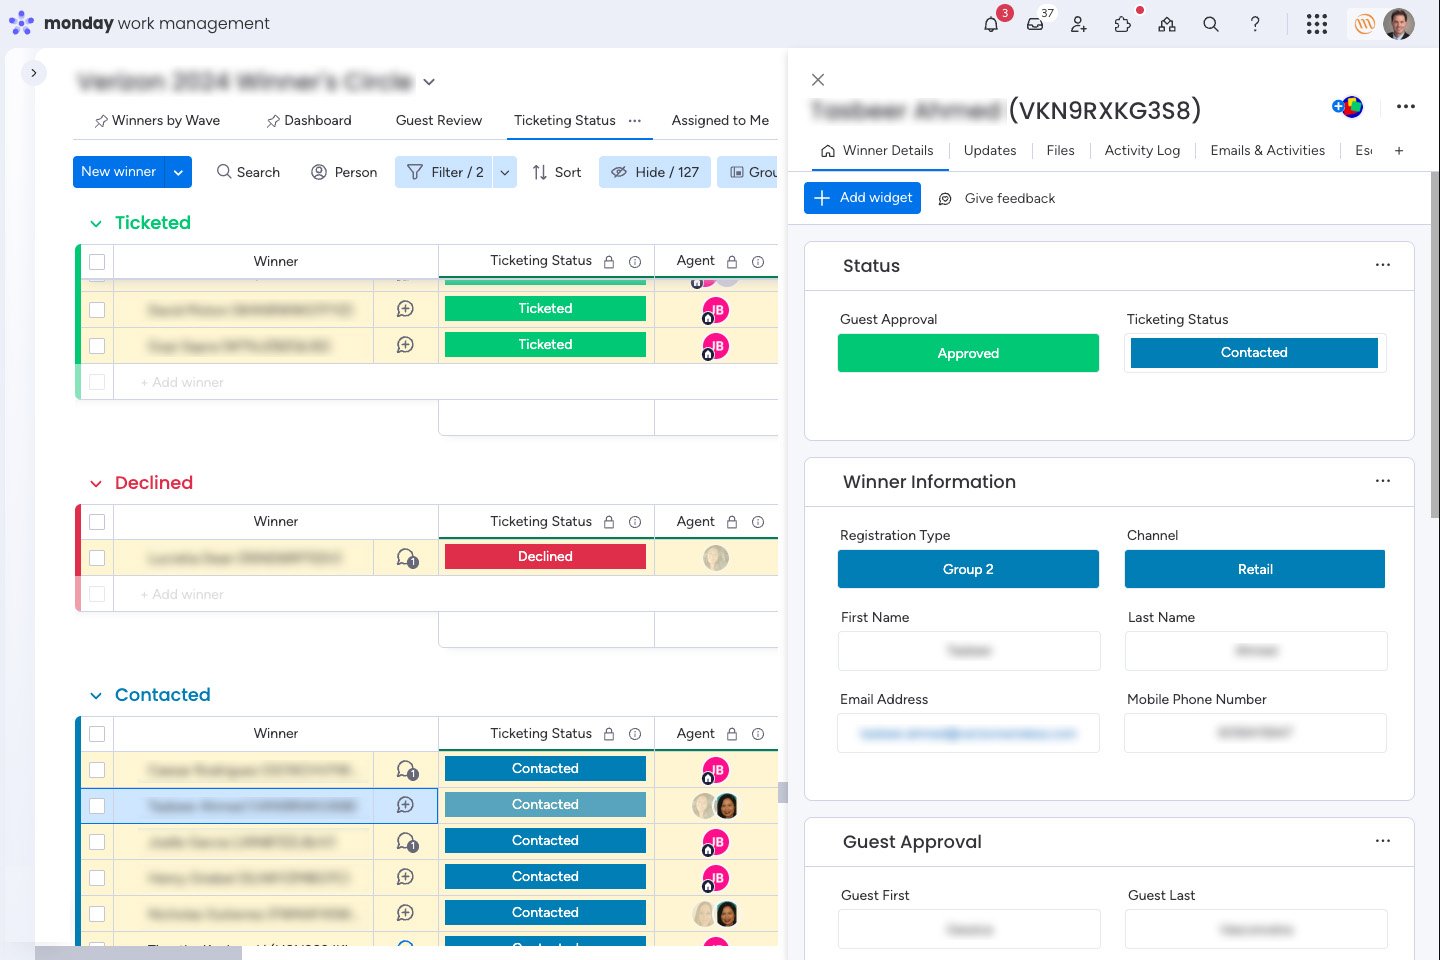Open the Assigned to Me tab

point(720,120)
